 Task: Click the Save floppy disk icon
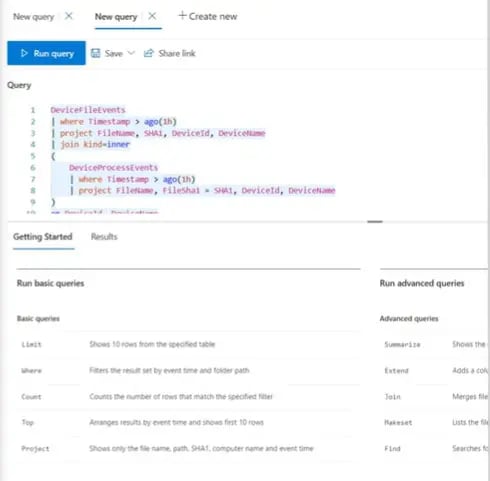[x=96, y=53]
